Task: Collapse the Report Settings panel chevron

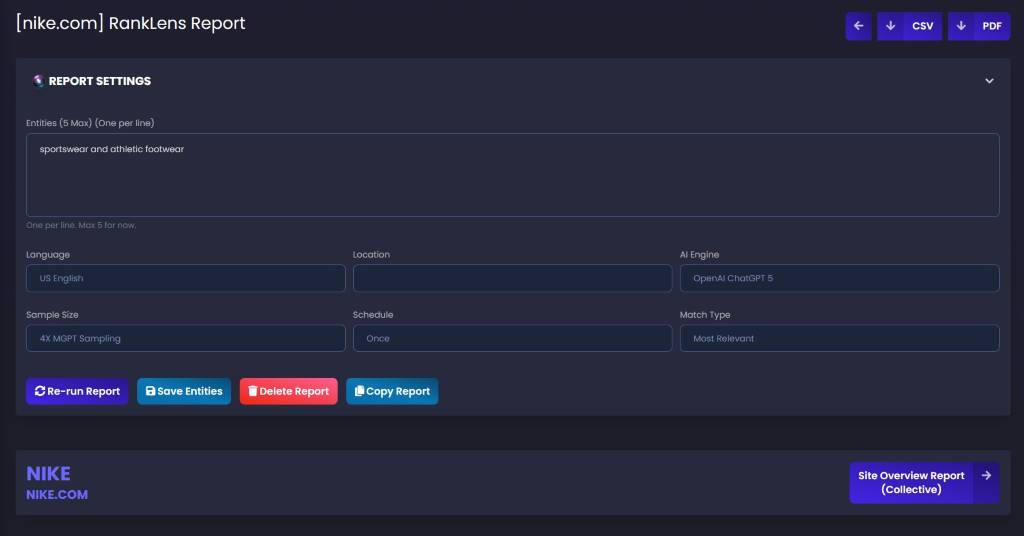Action: click(x=989, y=81)
